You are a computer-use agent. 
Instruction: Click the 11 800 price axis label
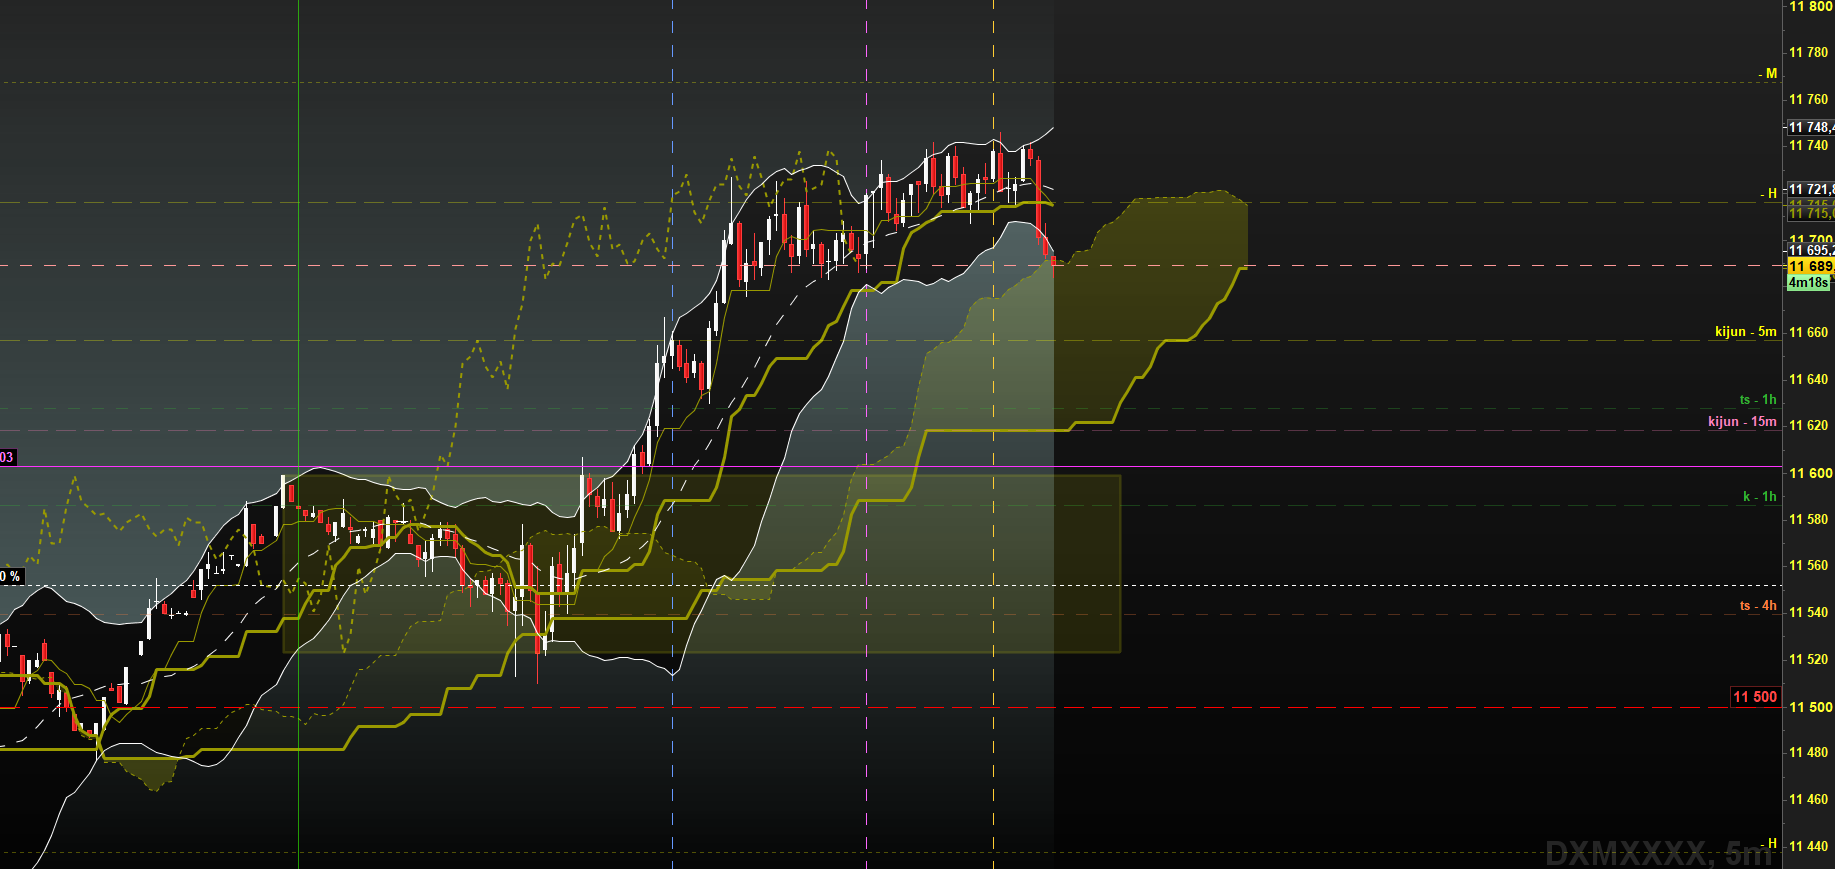[x=1810, y=7]
